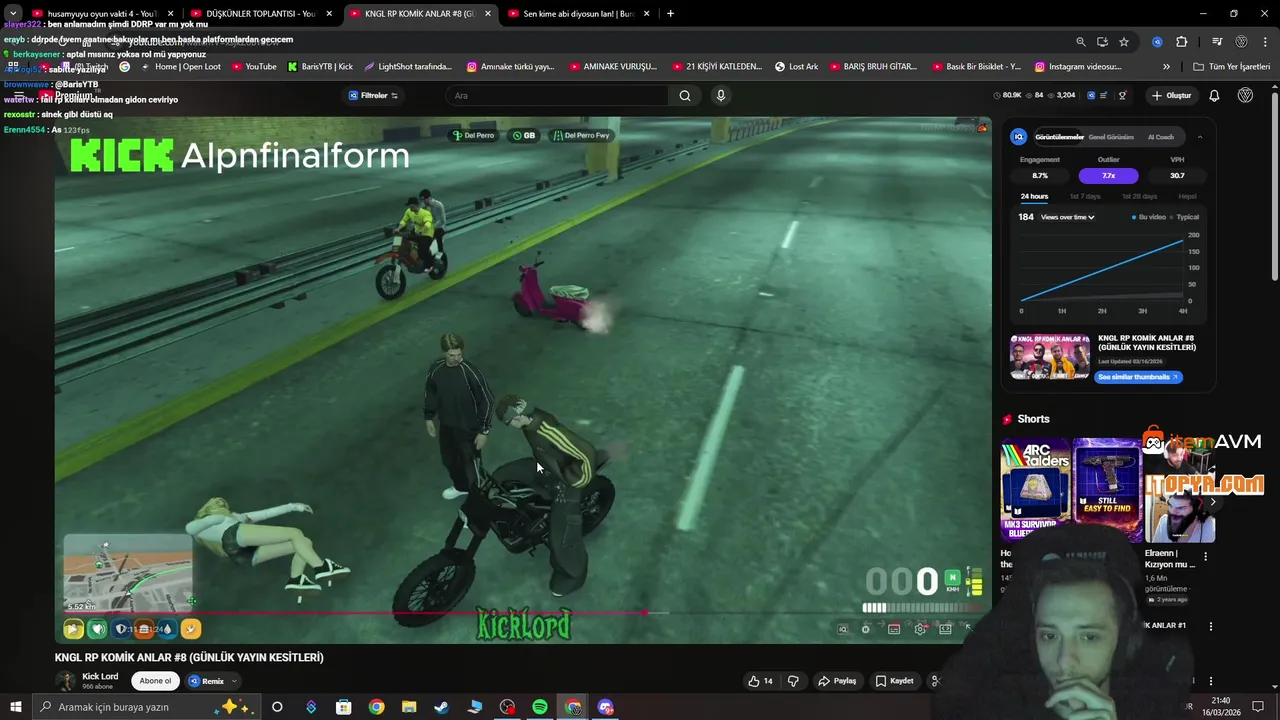1280x720 pixels.
Task: Select the AI Coach tab
Action: pos(1161,137)
